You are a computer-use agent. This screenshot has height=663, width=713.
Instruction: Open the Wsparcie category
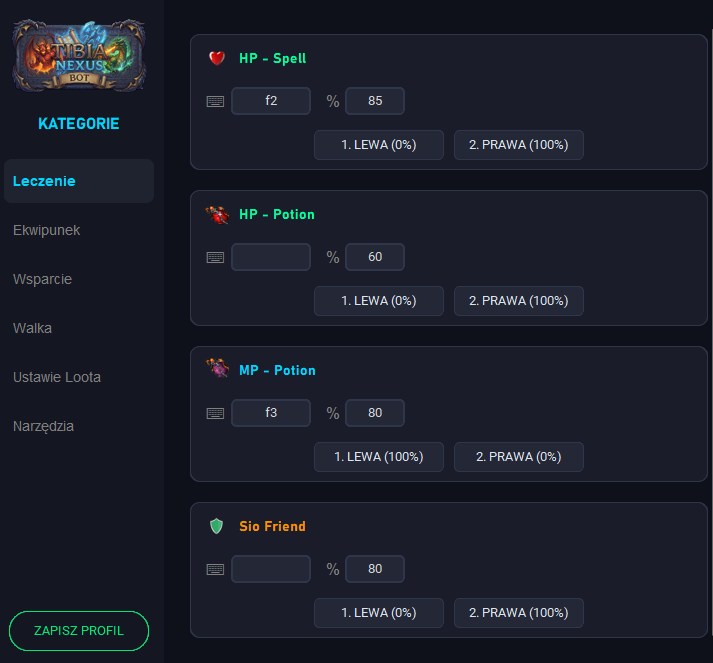click(x=43, y=279)
